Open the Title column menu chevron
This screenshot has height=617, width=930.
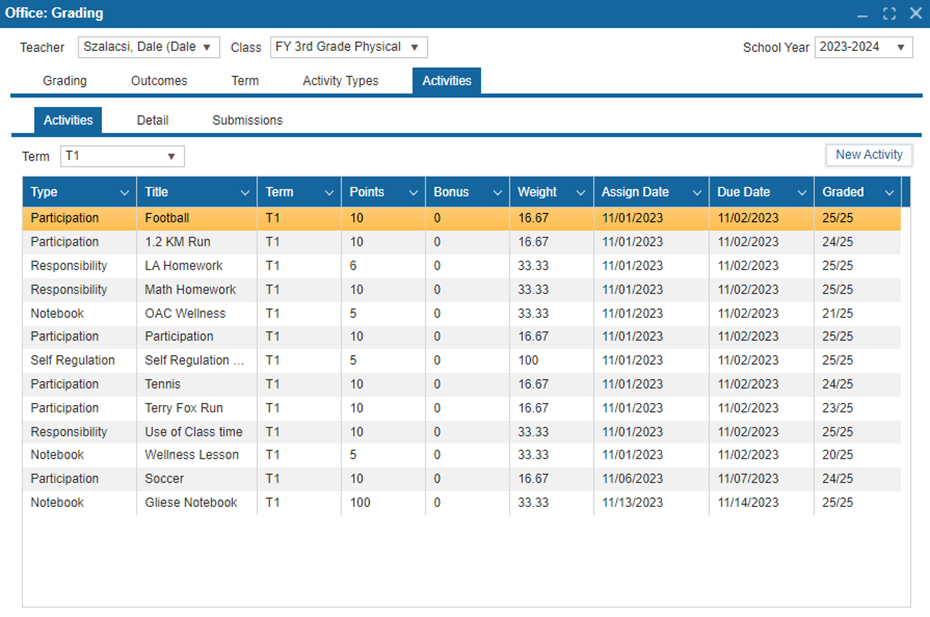245,192
